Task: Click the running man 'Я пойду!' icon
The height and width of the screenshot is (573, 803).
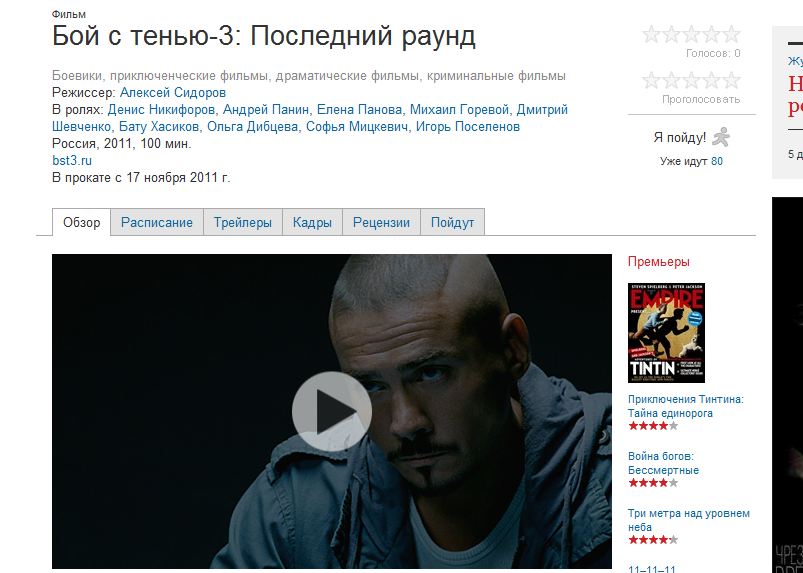Action: pyautogui.click(x=721, y=137)
